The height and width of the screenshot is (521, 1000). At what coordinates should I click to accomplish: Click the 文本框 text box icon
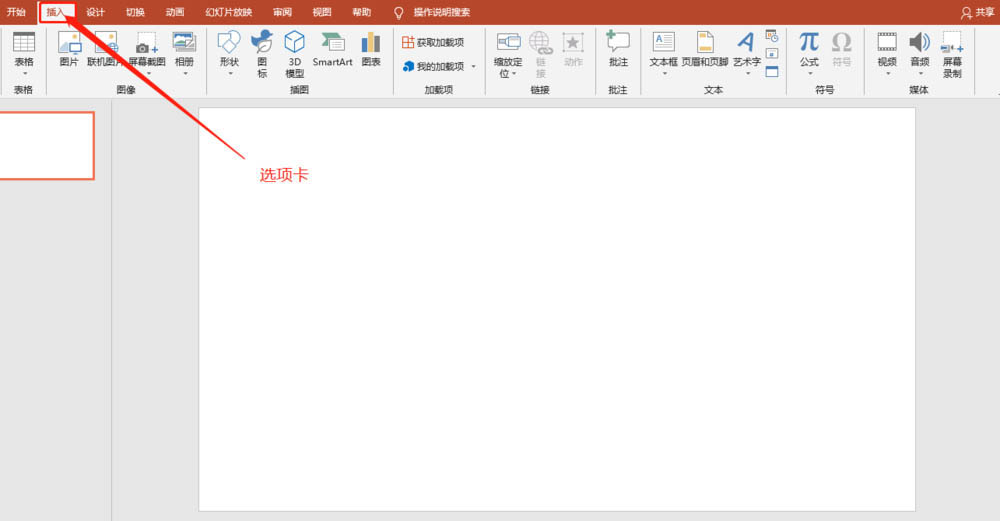coord(663,42)
